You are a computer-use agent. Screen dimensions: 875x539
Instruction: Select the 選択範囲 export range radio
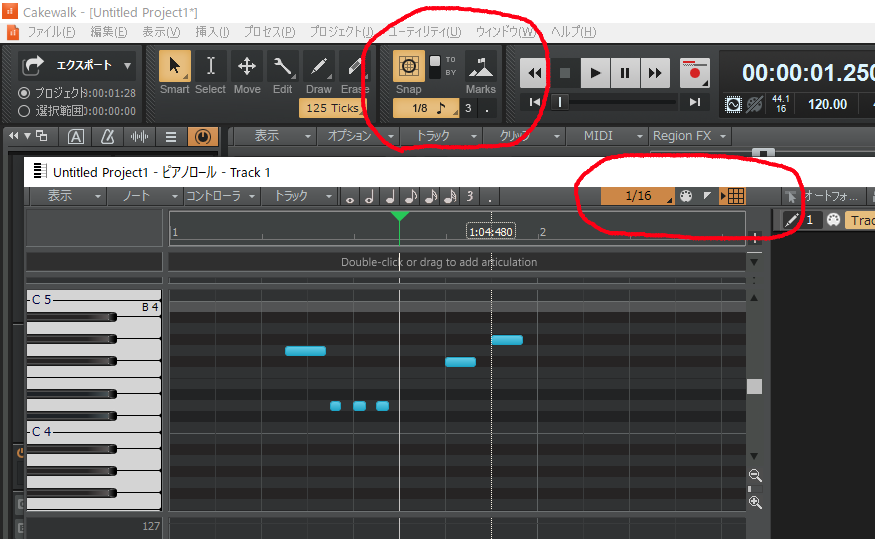pyautogui.click(x=24, y=111)
